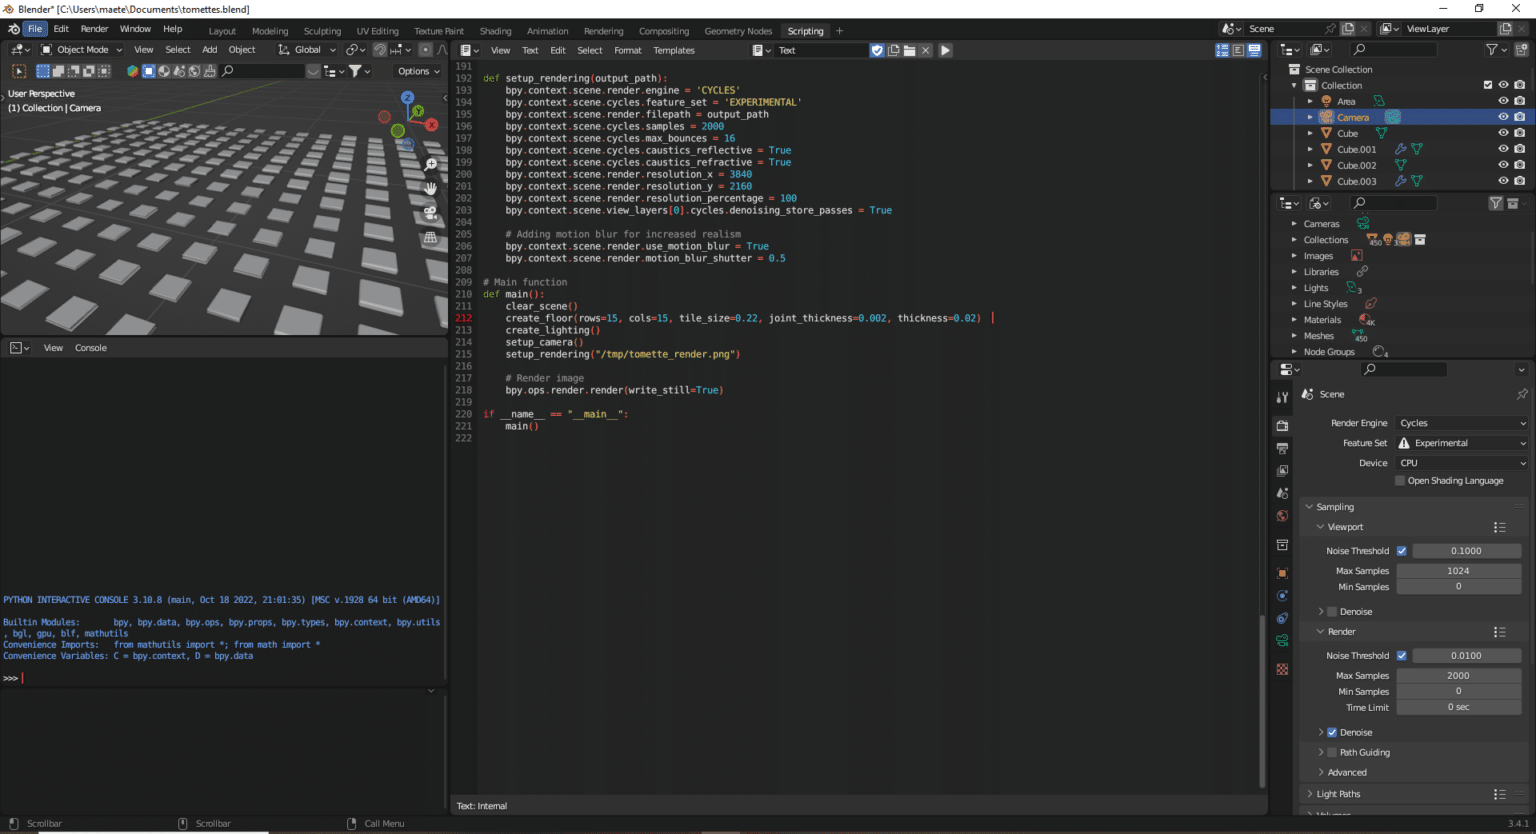The width and height of the screenshot is (1536, 834).
Task: Set the Max Samples value under Render
Action: (x=1459, y=675)
